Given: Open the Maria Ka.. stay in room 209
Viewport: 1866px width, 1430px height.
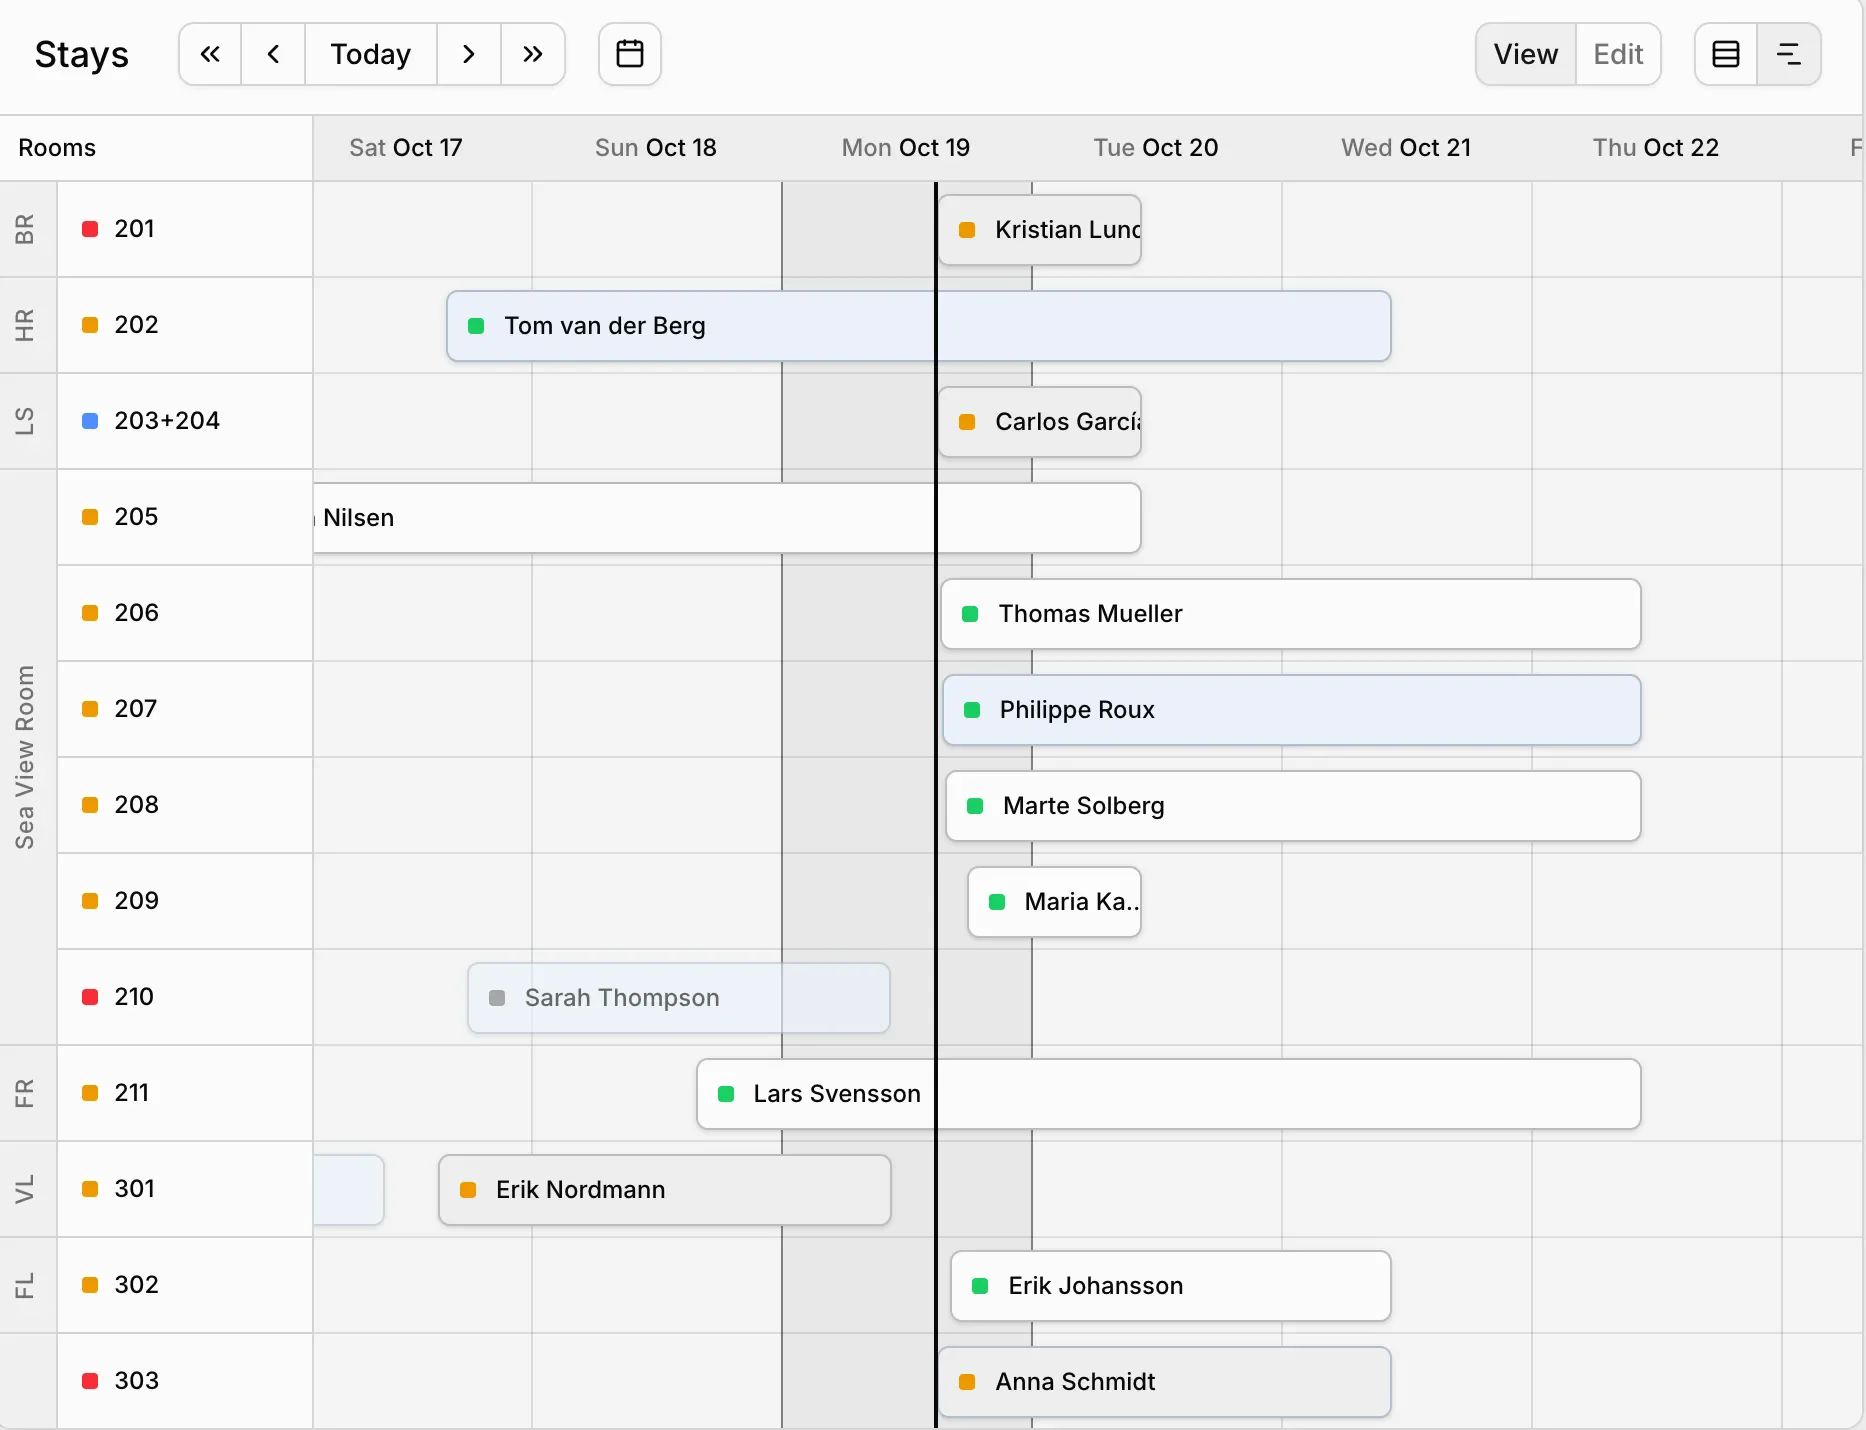Looking at the screenshot, I should click(x=1054, y=902).
